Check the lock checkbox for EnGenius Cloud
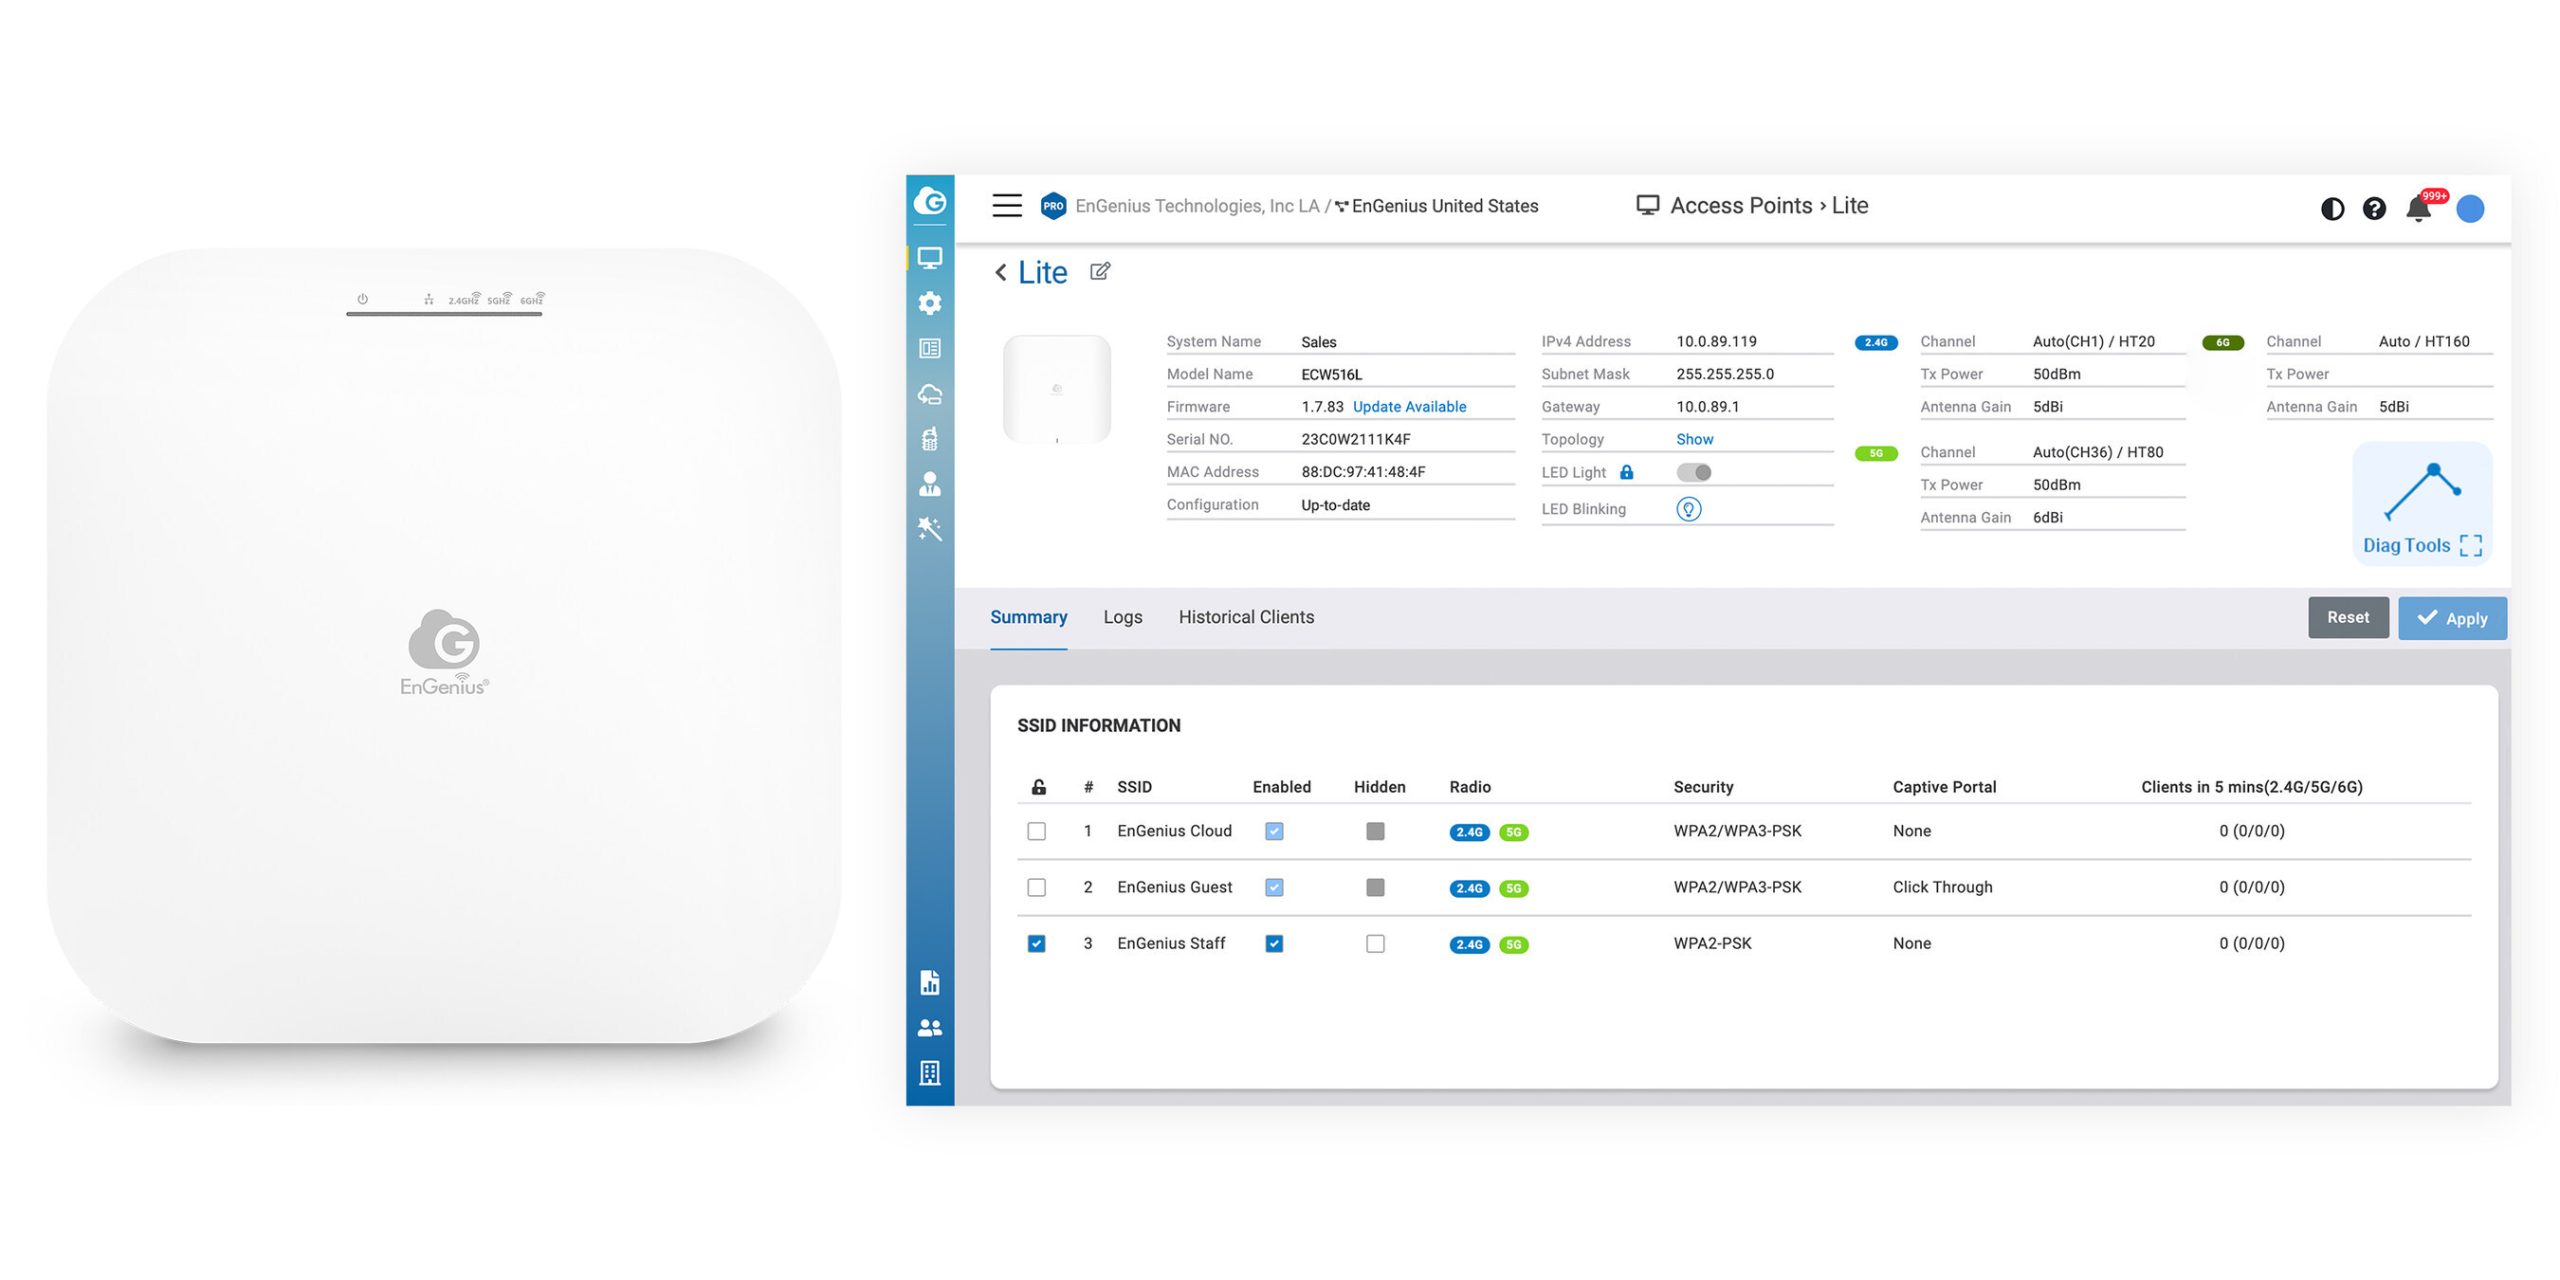The image size is (2560, 1280). [1036, 831]
